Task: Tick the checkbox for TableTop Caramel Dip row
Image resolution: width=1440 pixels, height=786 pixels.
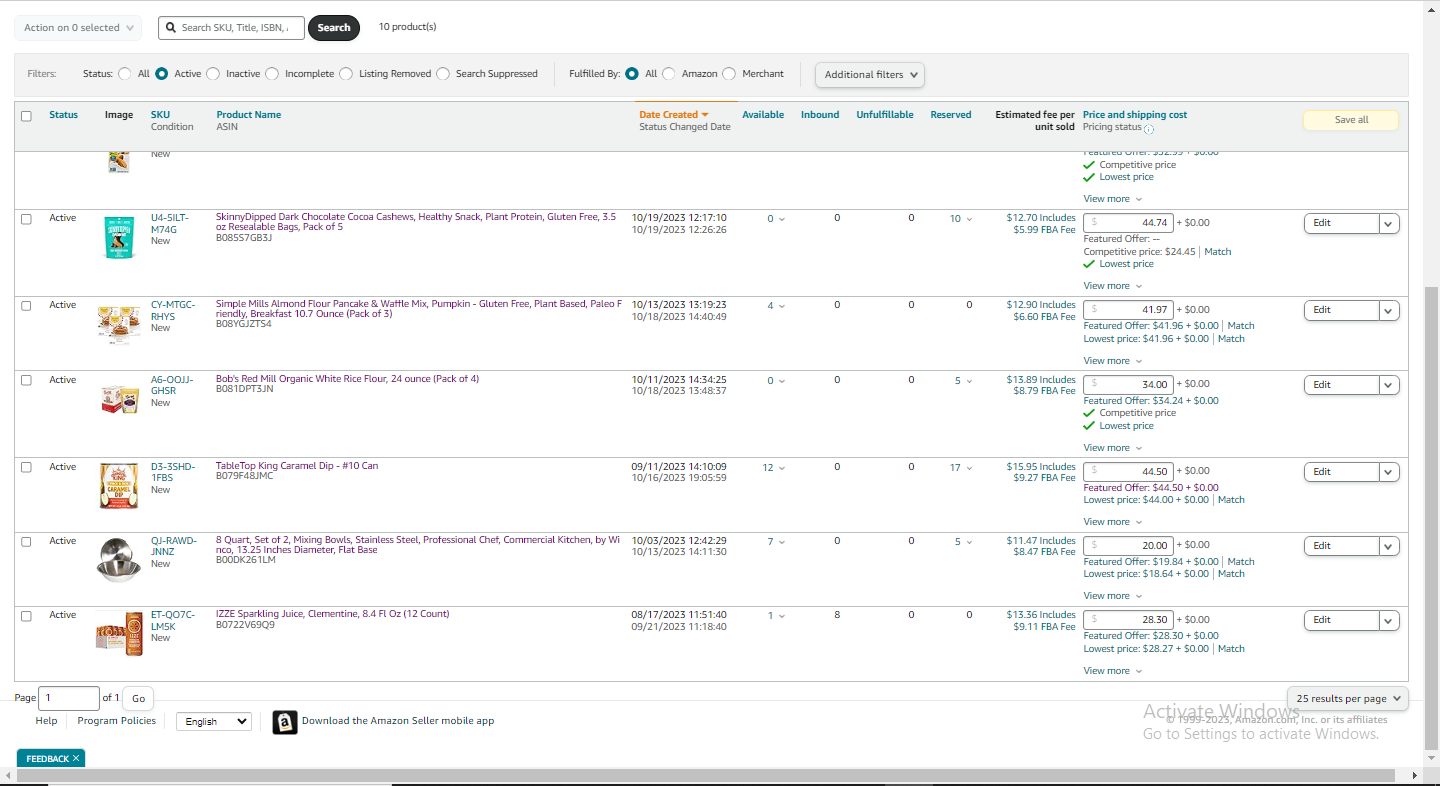Action: [x=26, y=468]
